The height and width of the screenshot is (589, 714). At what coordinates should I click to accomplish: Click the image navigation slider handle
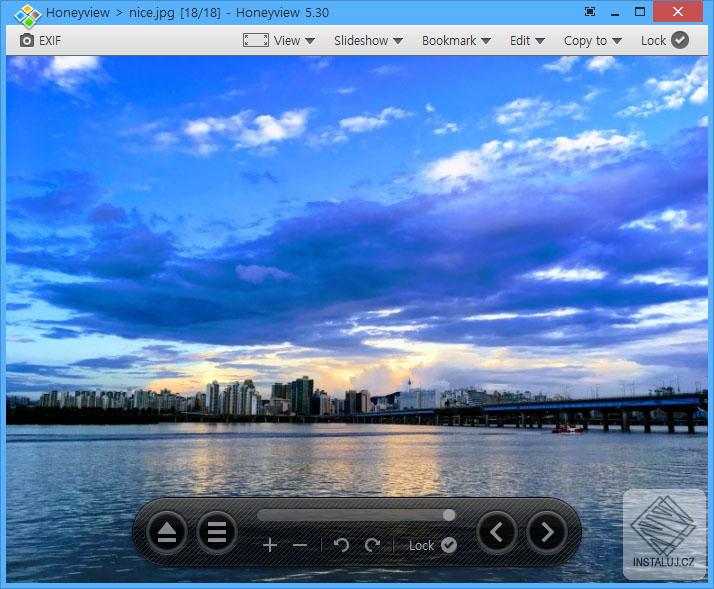point(449,515)
